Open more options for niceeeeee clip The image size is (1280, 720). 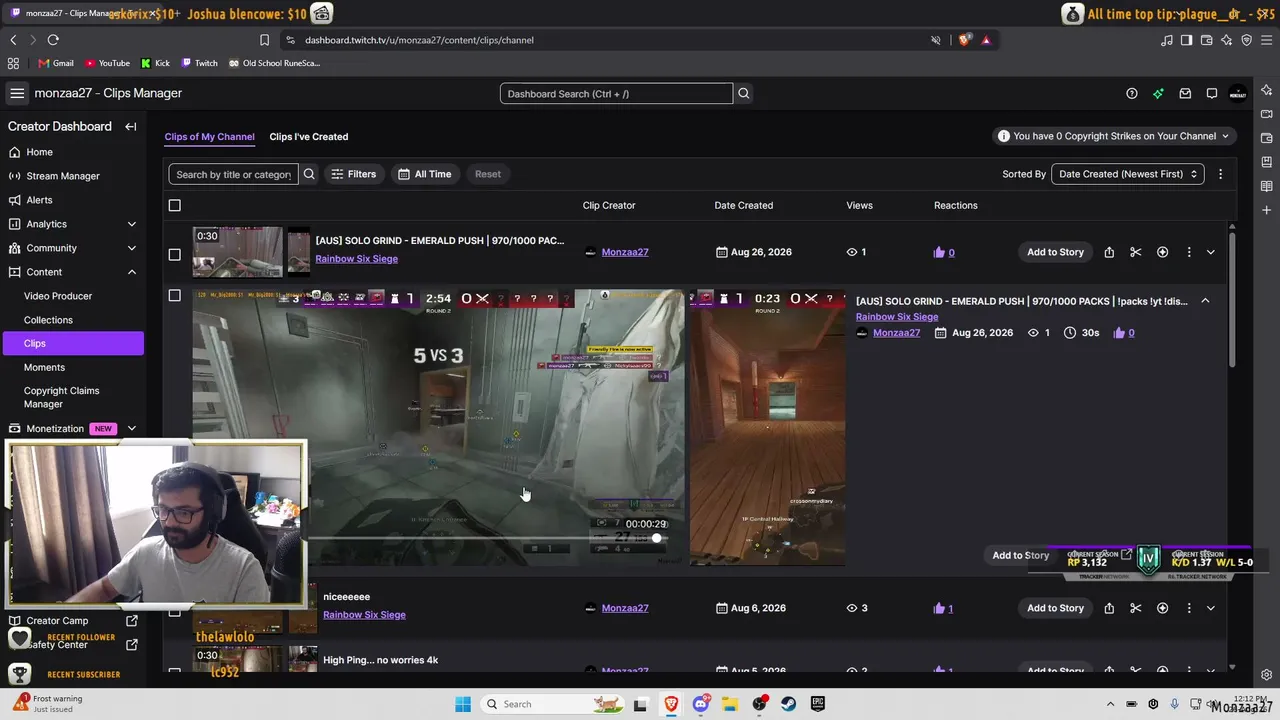pyautogui.click(x=1189, y=608)
